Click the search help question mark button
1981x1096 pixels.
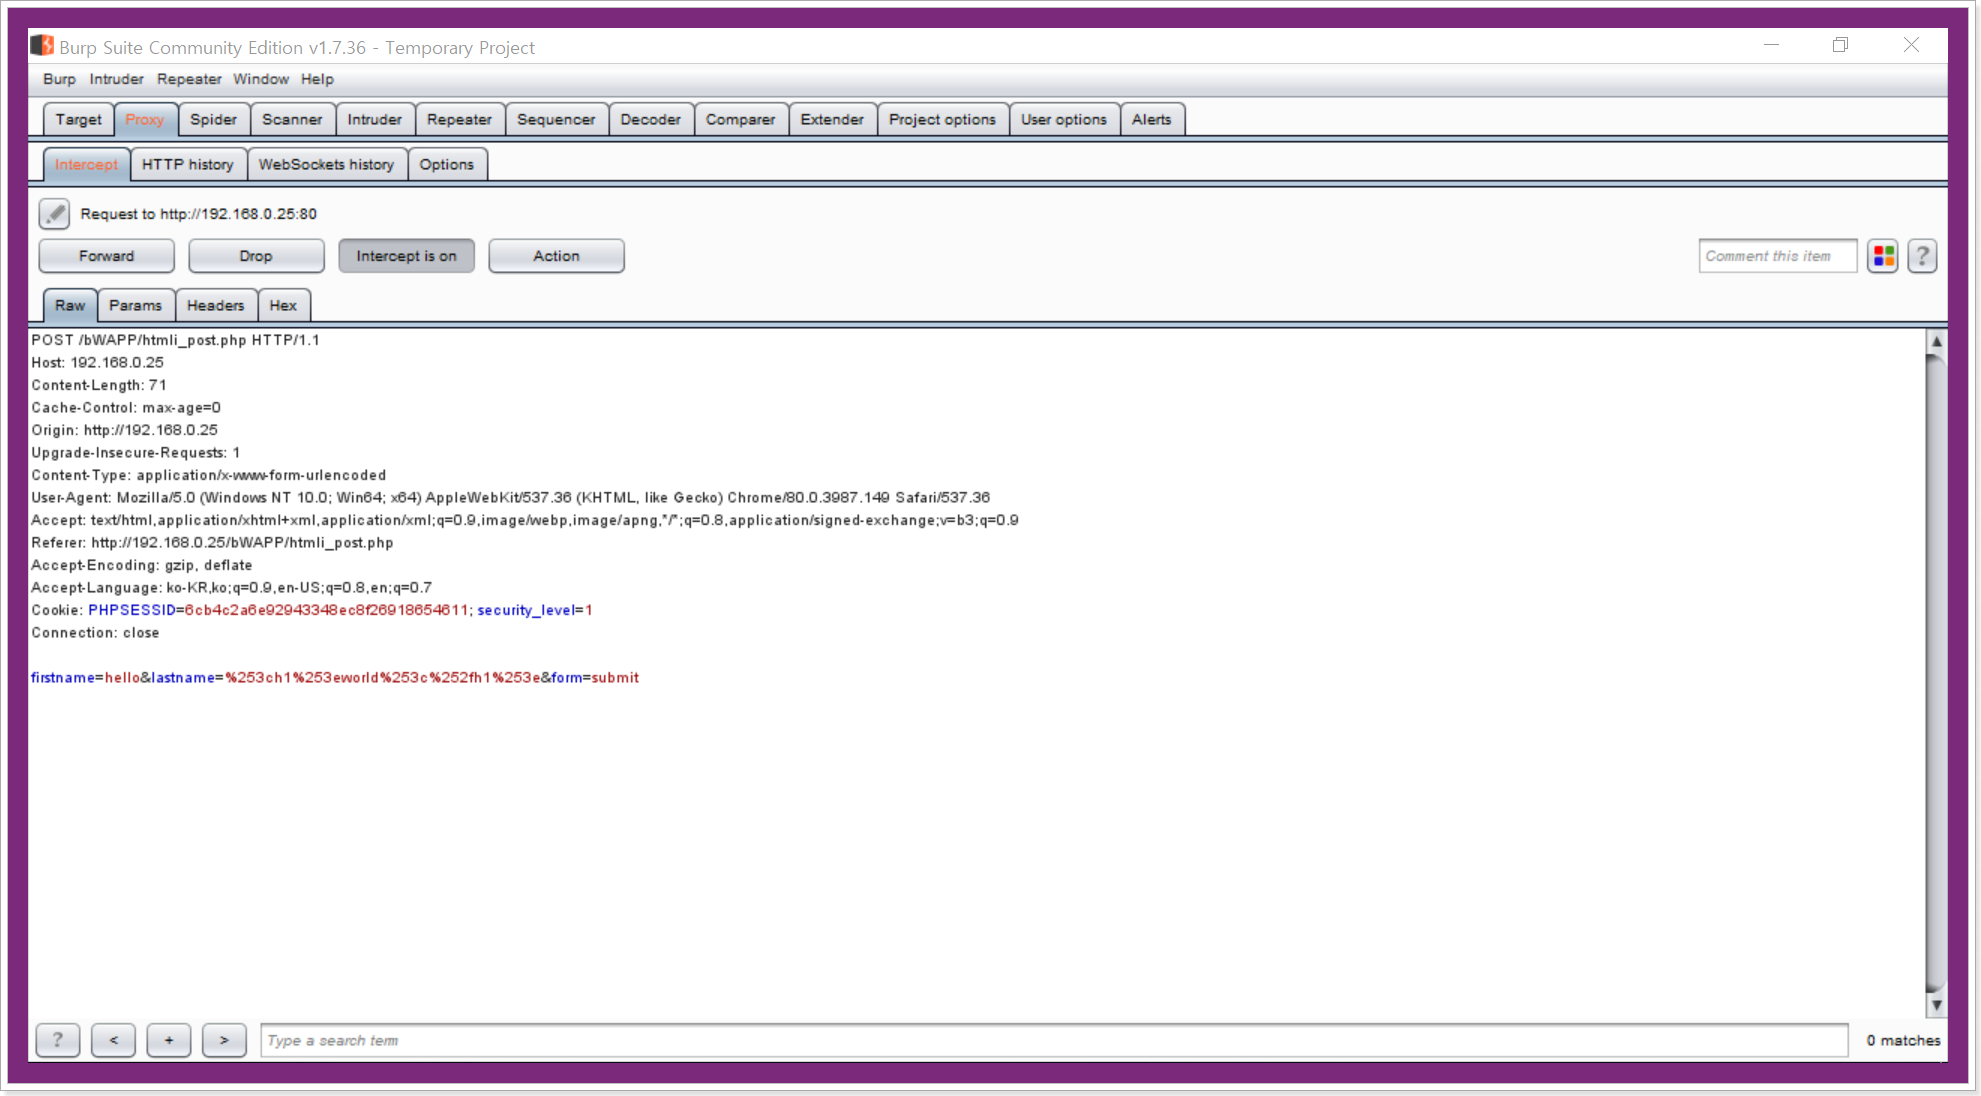pyautogui.click(x=58, y=1040)
